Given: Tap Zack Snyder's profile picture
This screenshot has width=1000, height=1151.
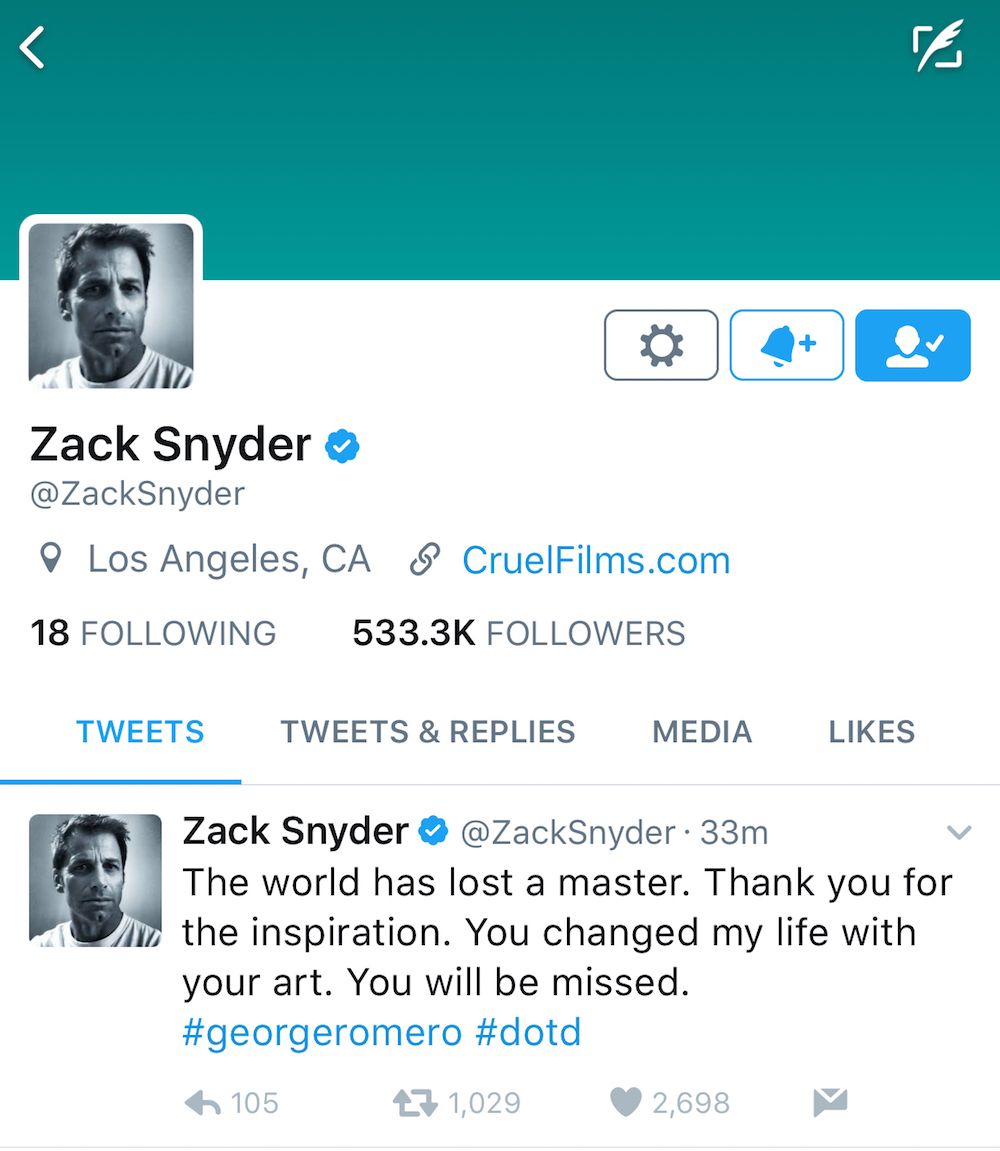Looking at the screenshot, I should point(112,303).
